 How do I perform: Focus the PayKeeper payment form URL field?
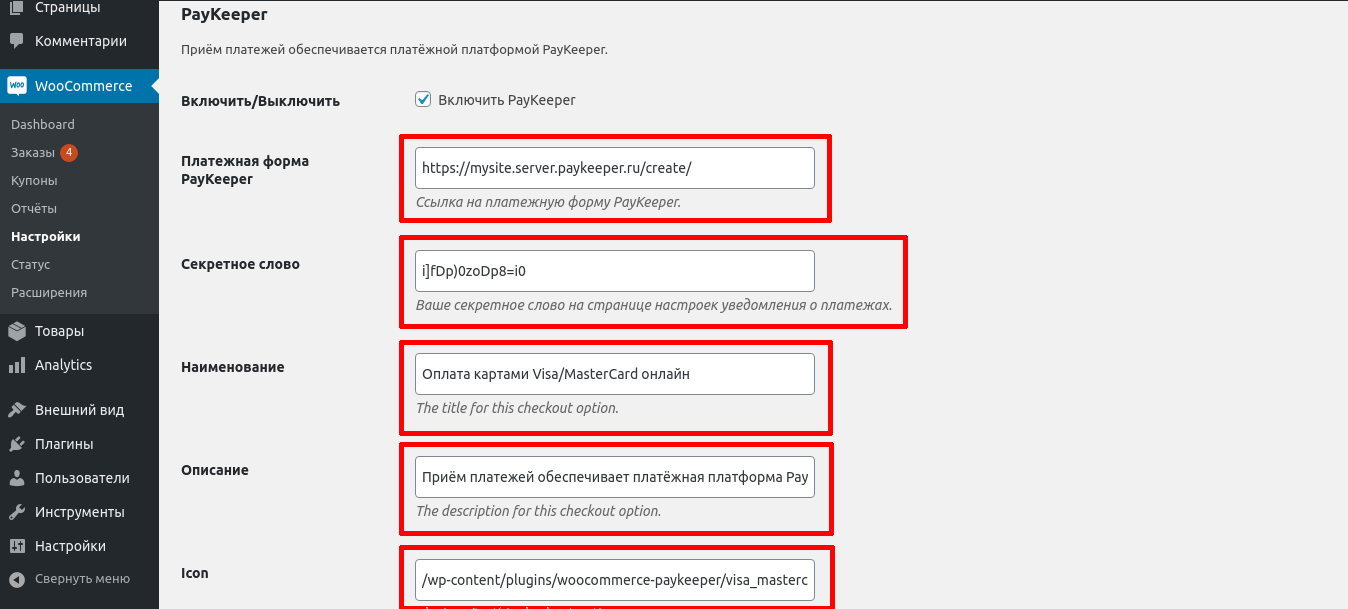614,168
